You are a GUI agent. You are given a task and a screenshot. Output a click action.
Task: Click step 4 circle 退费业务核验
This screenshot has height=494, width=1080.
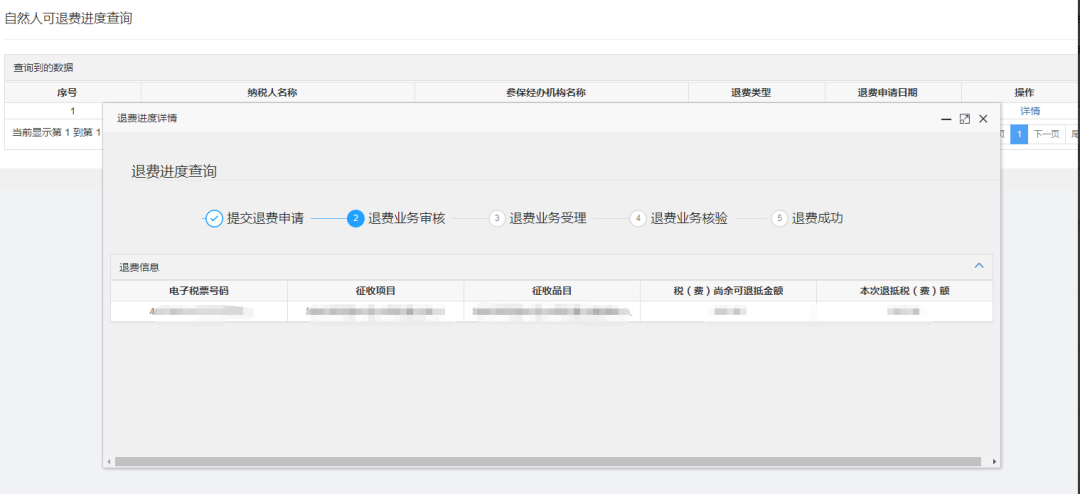[638, 219]
